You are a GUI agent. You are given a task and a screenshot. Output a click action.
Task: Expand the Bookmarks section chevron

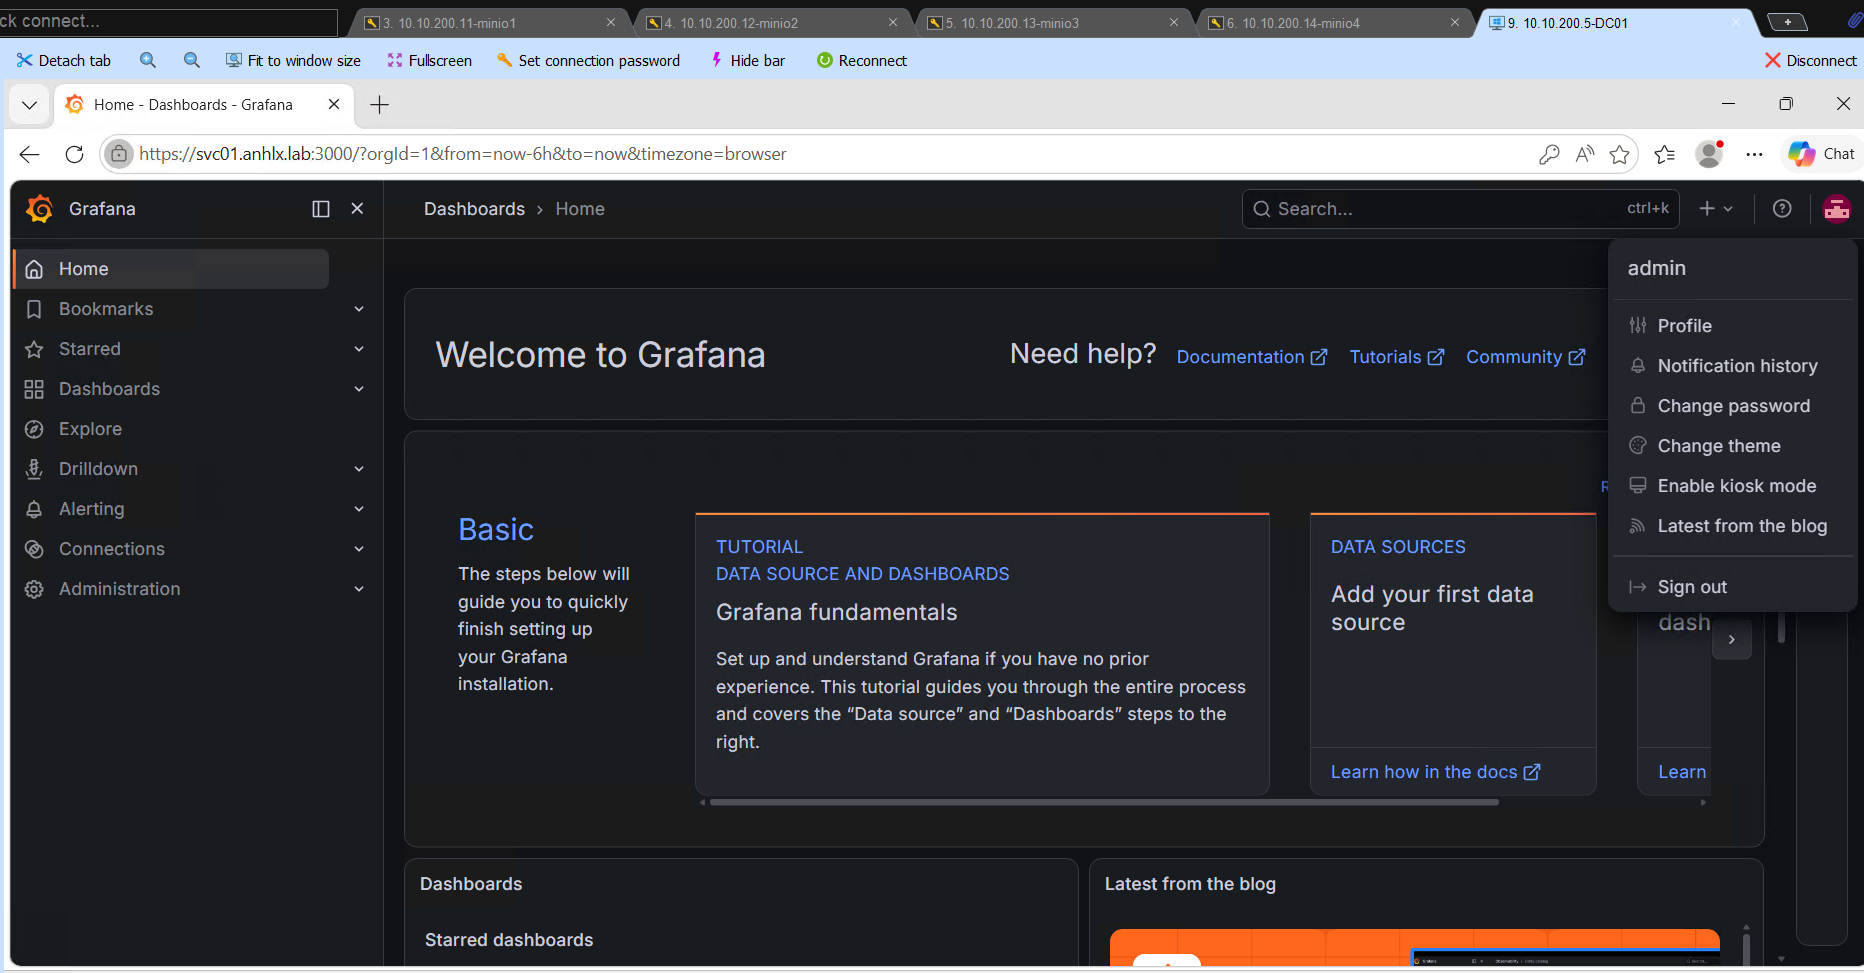pyautogui.click(x=359, y=309)
